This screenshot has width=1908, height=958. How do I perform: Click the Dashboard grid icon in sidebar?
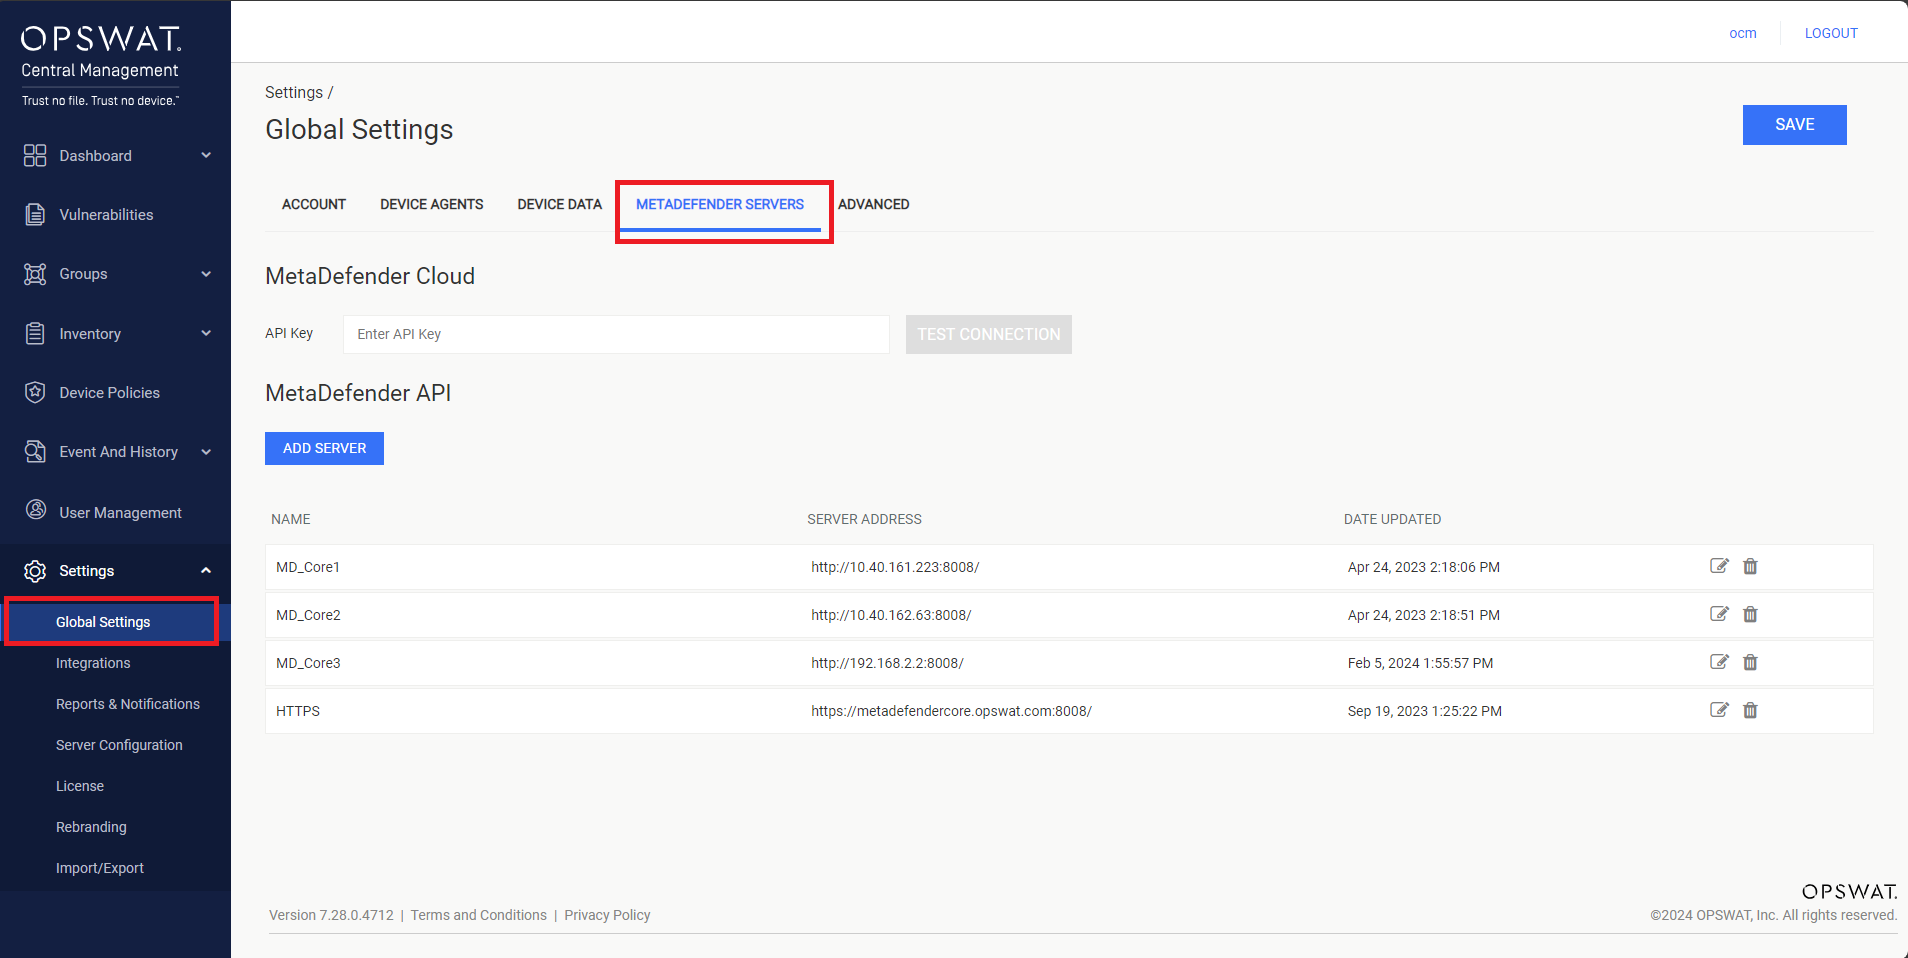click(35, 155)
